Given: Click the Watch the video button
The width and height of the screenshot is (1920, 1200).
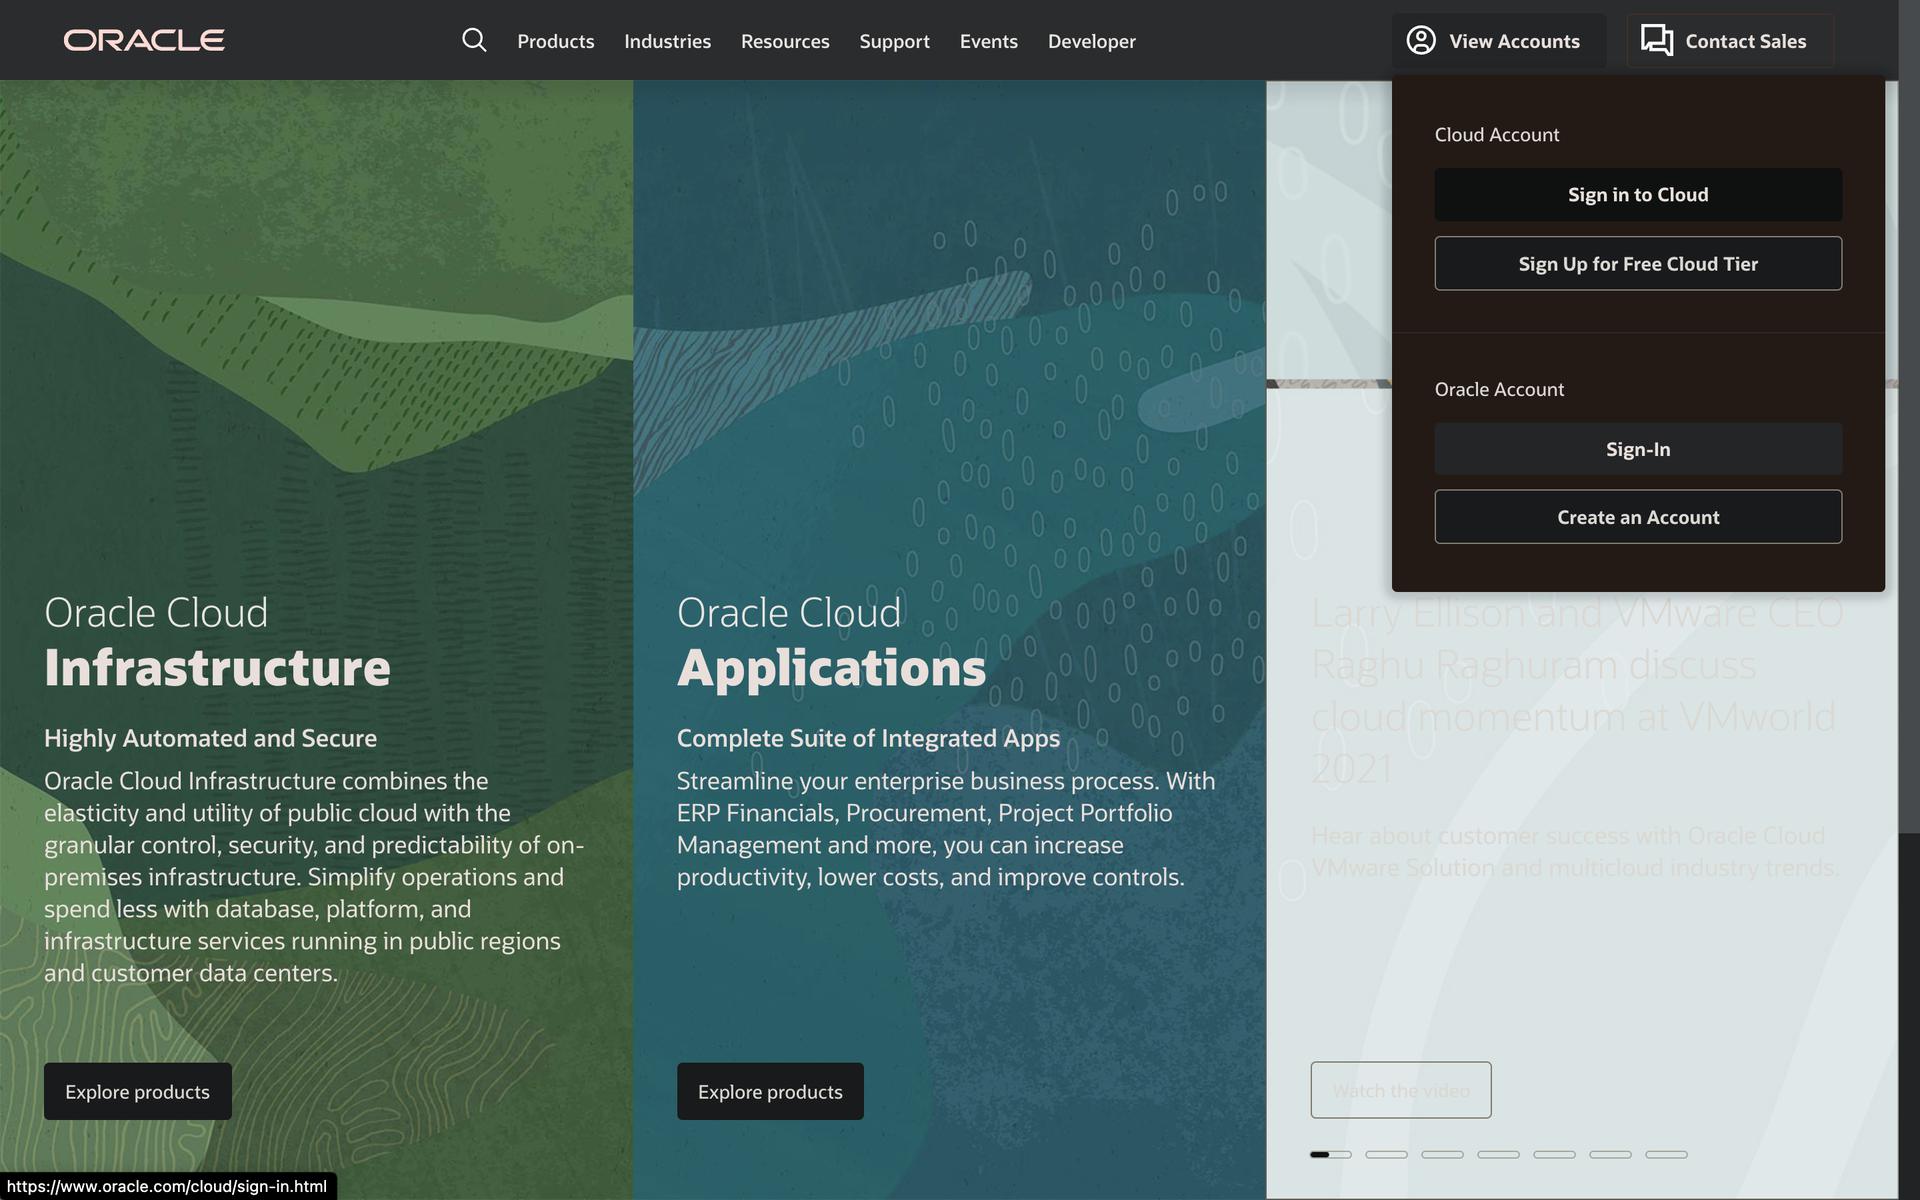Looking at the screenshot, I should click(1400, 1090).
